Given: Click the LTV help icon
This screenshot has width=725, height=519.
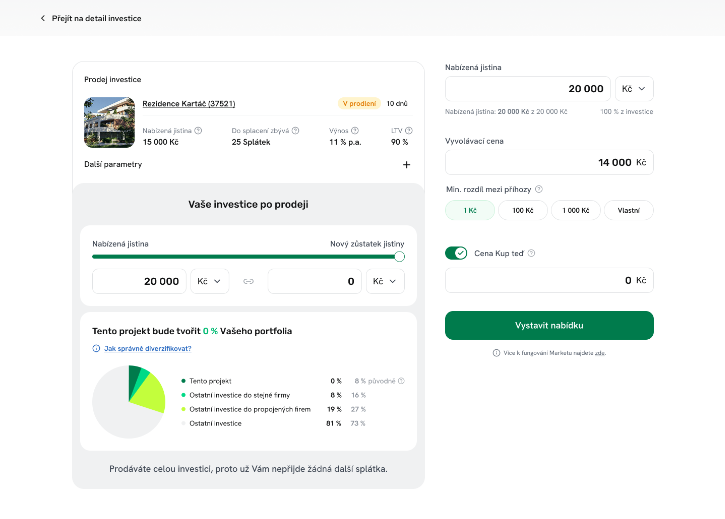Looking at the screenshot, I should (x=407, y=130).
